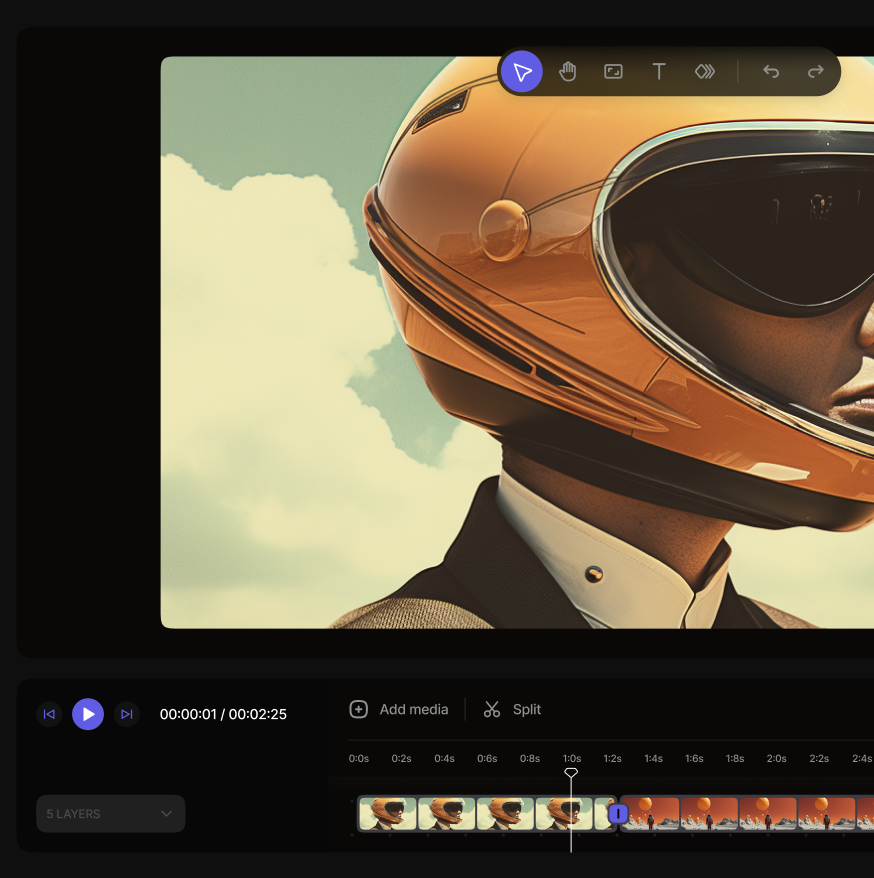Image resolution: width=874 pixels, height=878 pixels.
Task: Open the transitions tool icon
Action: point(704,71)
